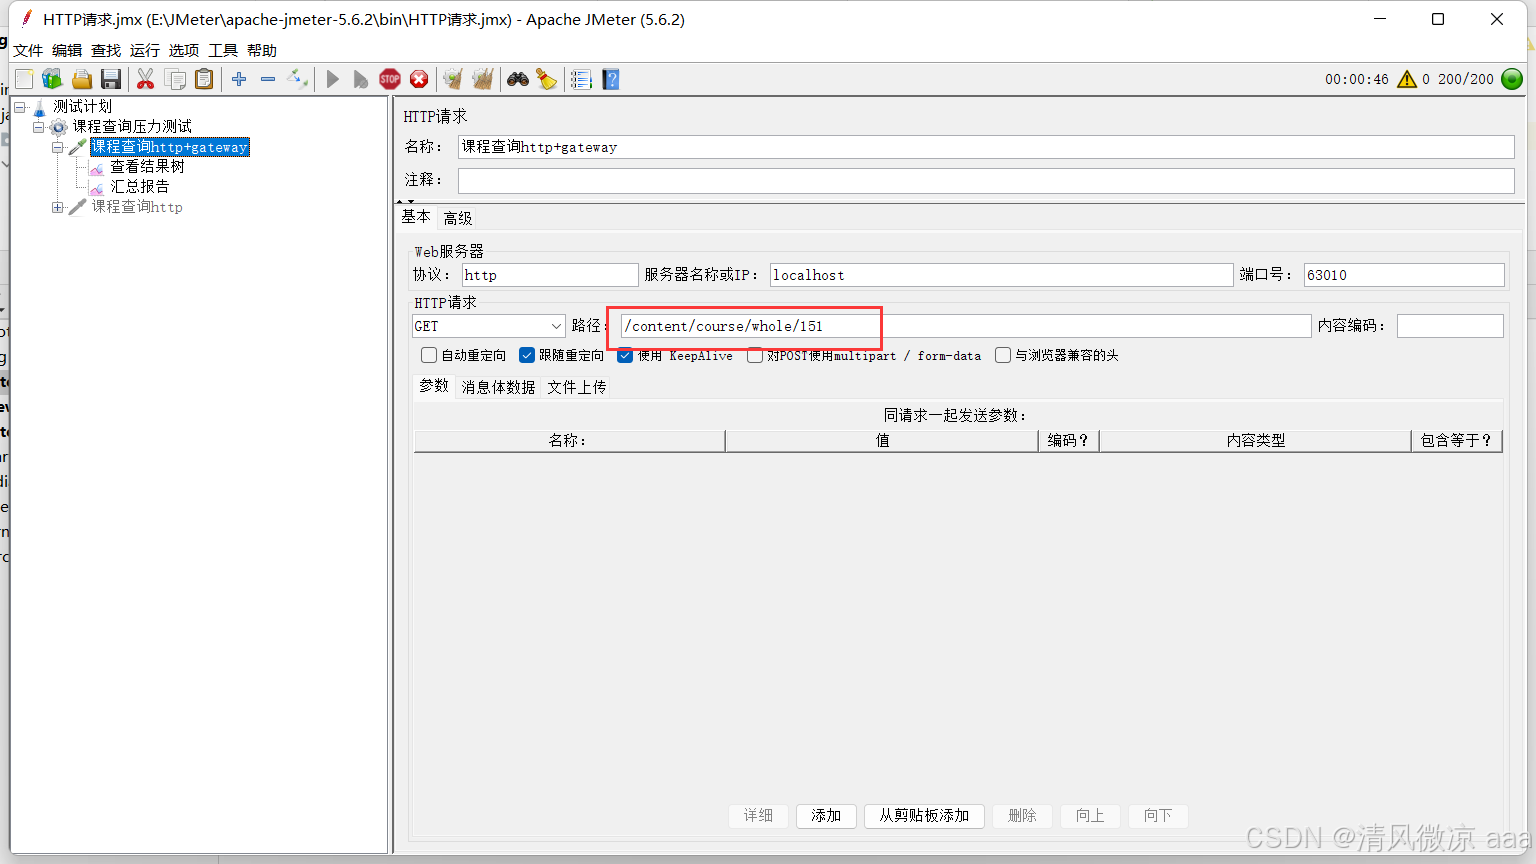Click the 值 column header
Image resolution: width=1536 pixels, height=864 pixels.
pos(882,441)
